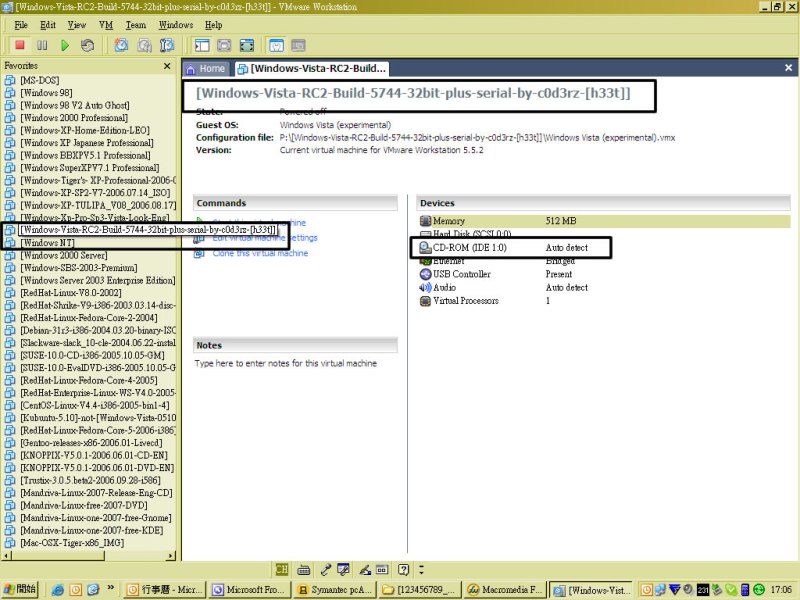Click the Windows Start button
The width and height of the screenshot is (800, 600).
click(20, 589)
